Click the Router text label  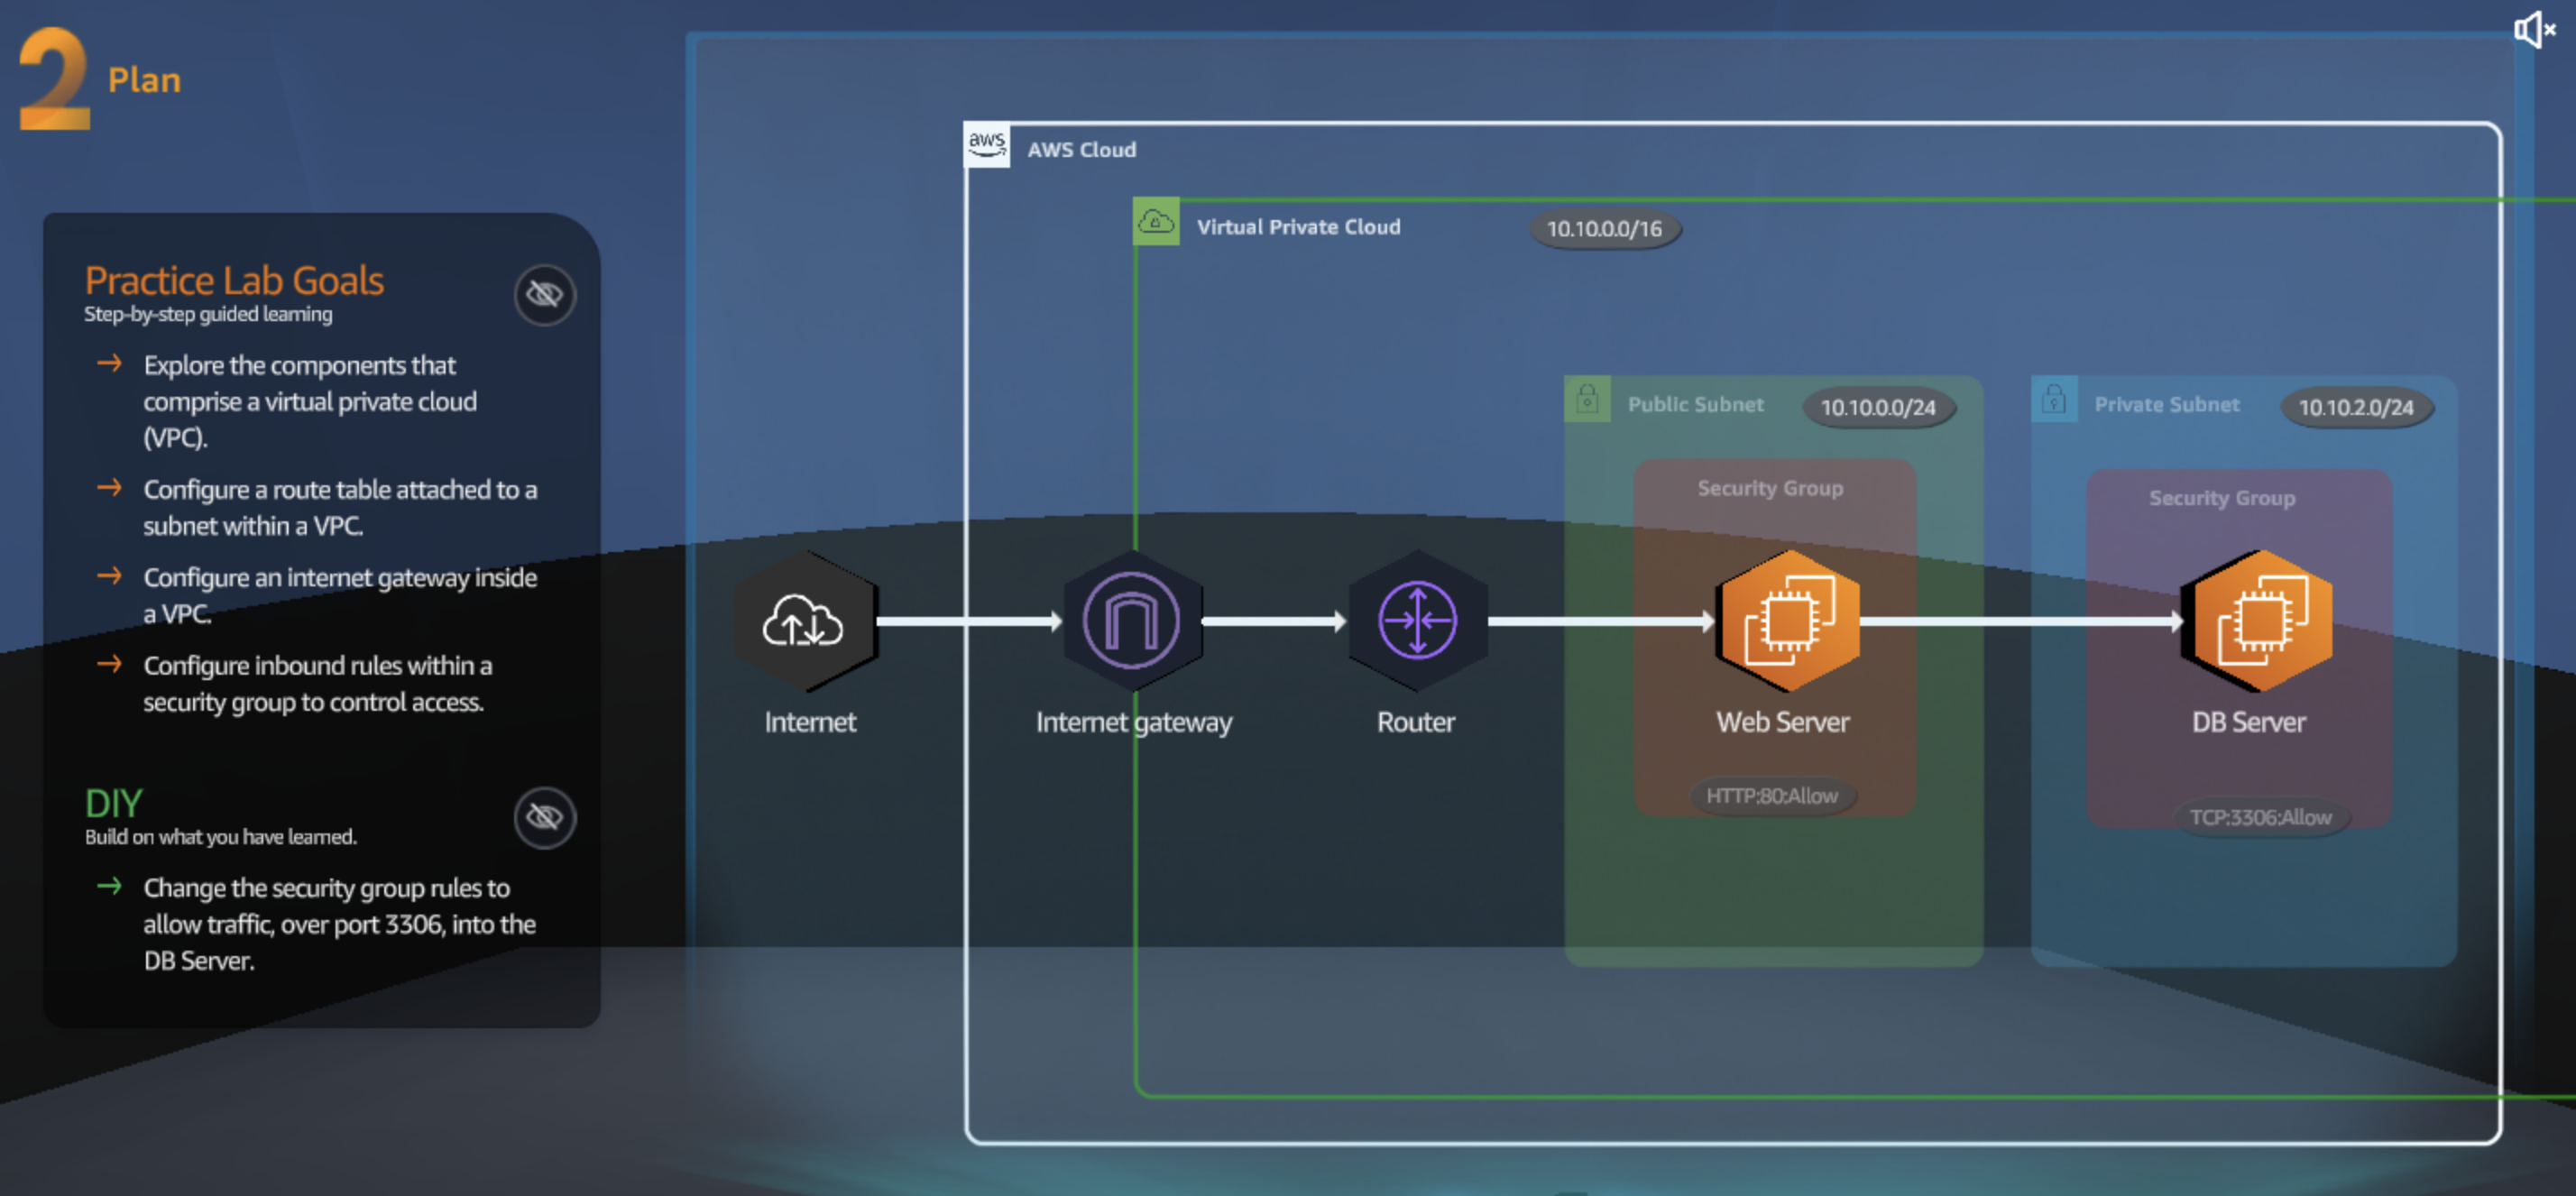coord(1416,722)
